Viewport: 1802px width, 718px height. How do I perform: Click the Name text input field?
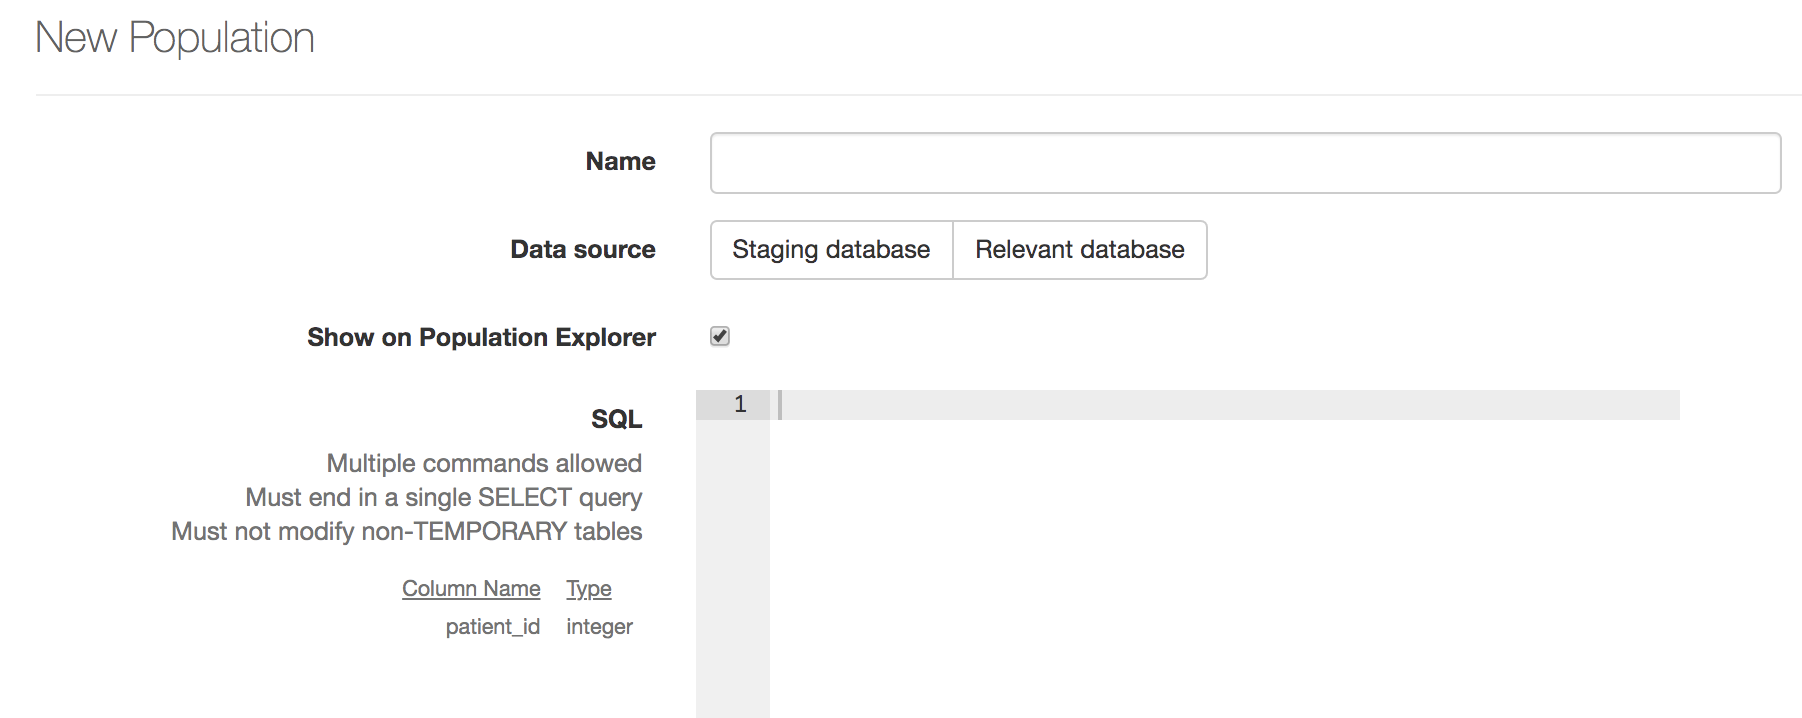(x=1245, y=163)
